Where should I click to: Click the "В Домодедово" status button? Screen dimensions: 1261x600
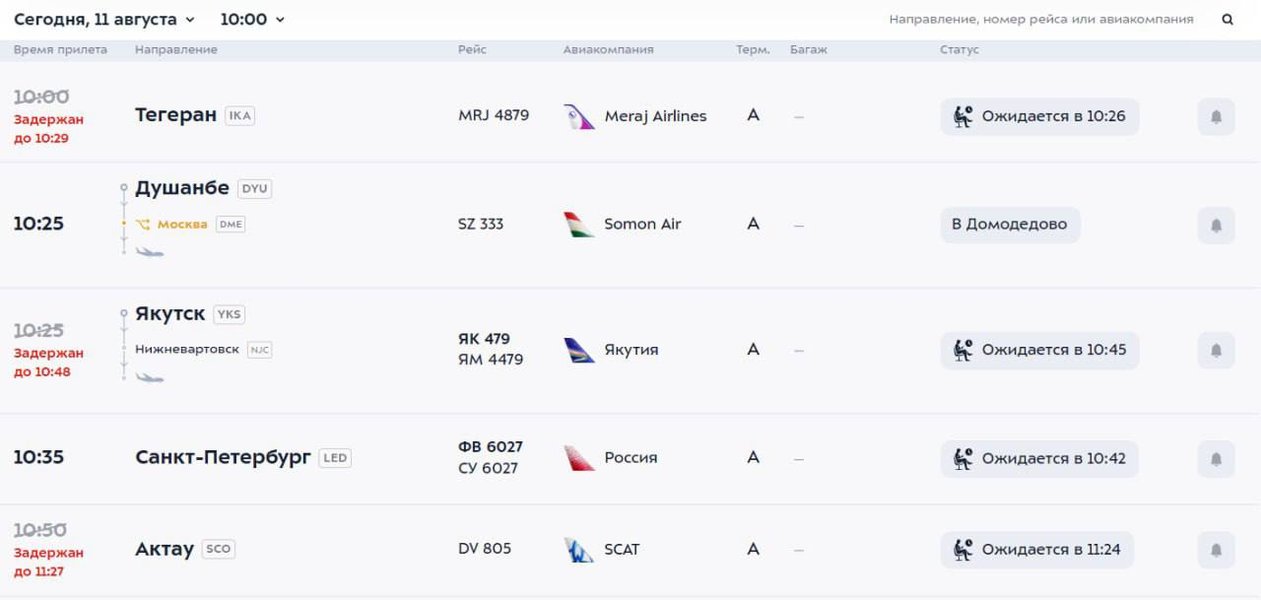1009,224
